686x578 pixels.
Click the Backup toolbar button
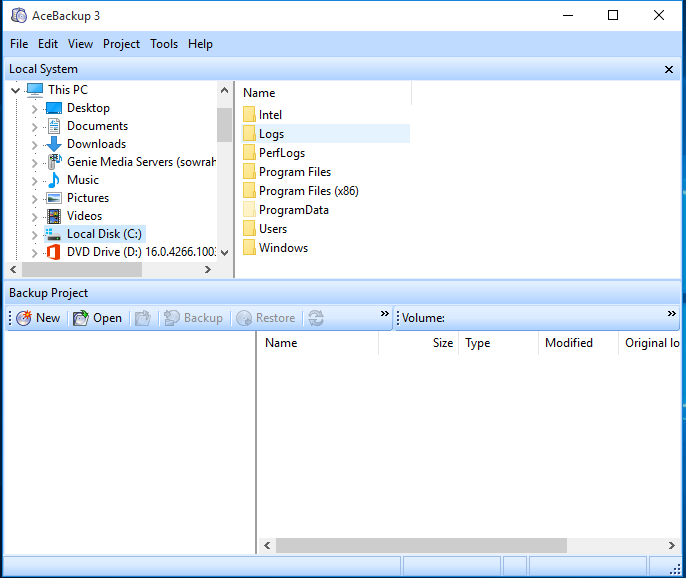tap(193, 318)
